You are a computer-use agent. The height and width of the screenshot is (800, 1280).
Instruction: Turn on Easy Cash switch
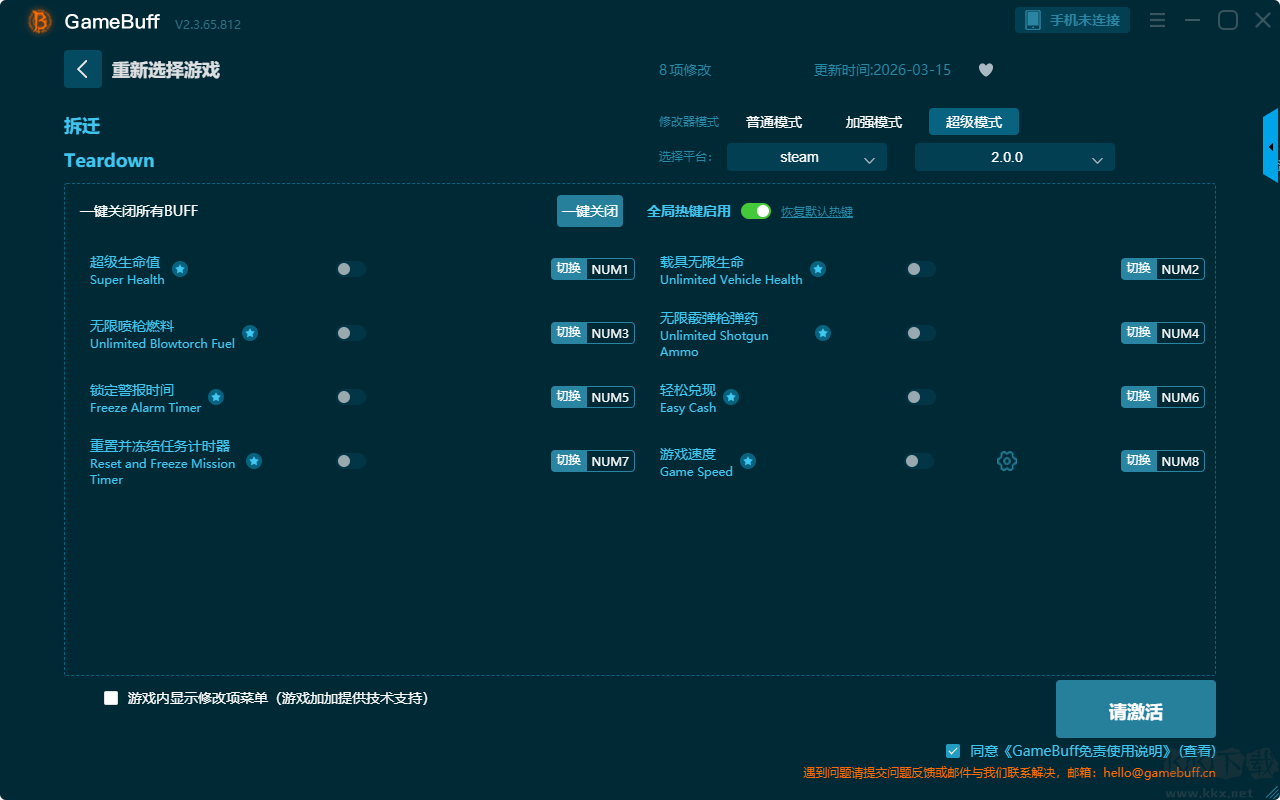tap(921, 397)
